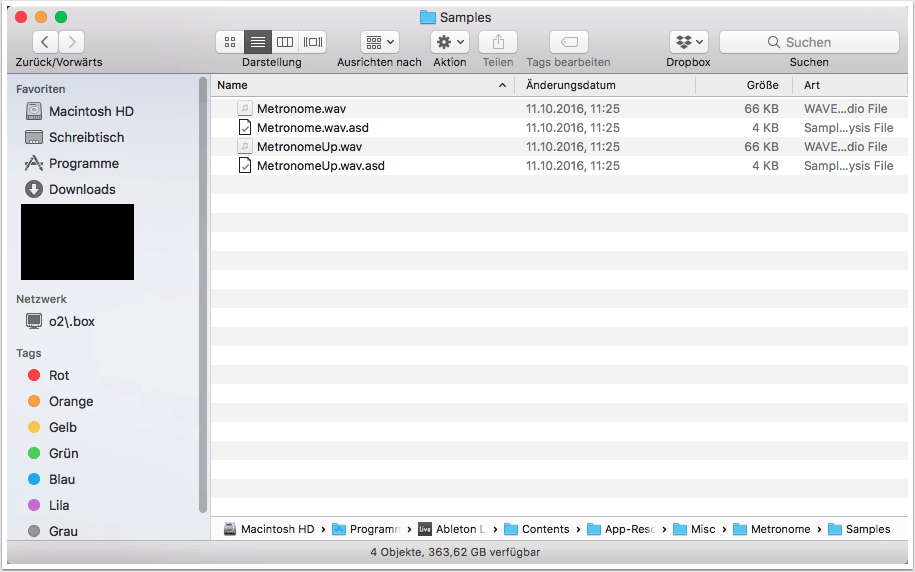Image resolution: width=915 pixels, height=572 pixels.
Task: Select list view display mode
Action: click(x=258, y=42)
